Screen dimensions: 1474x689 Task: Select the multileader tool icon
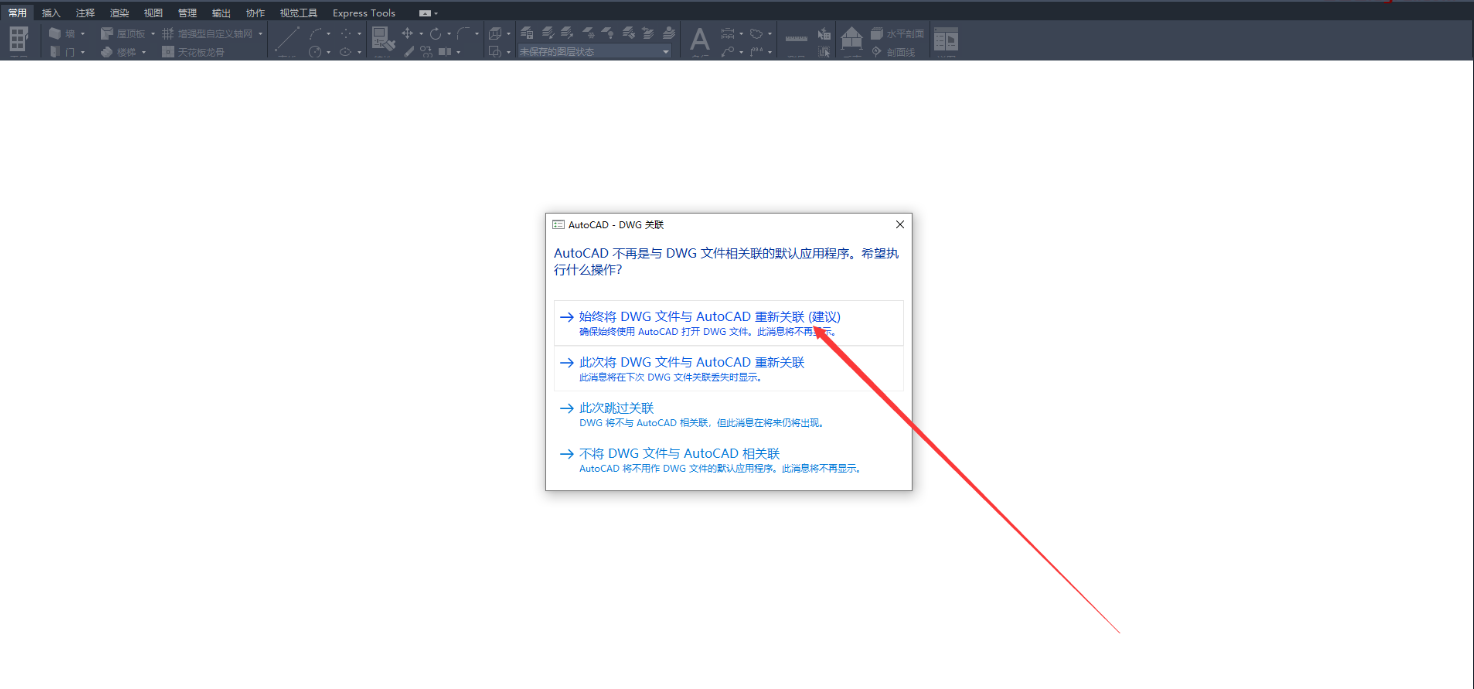click(727, 52)
